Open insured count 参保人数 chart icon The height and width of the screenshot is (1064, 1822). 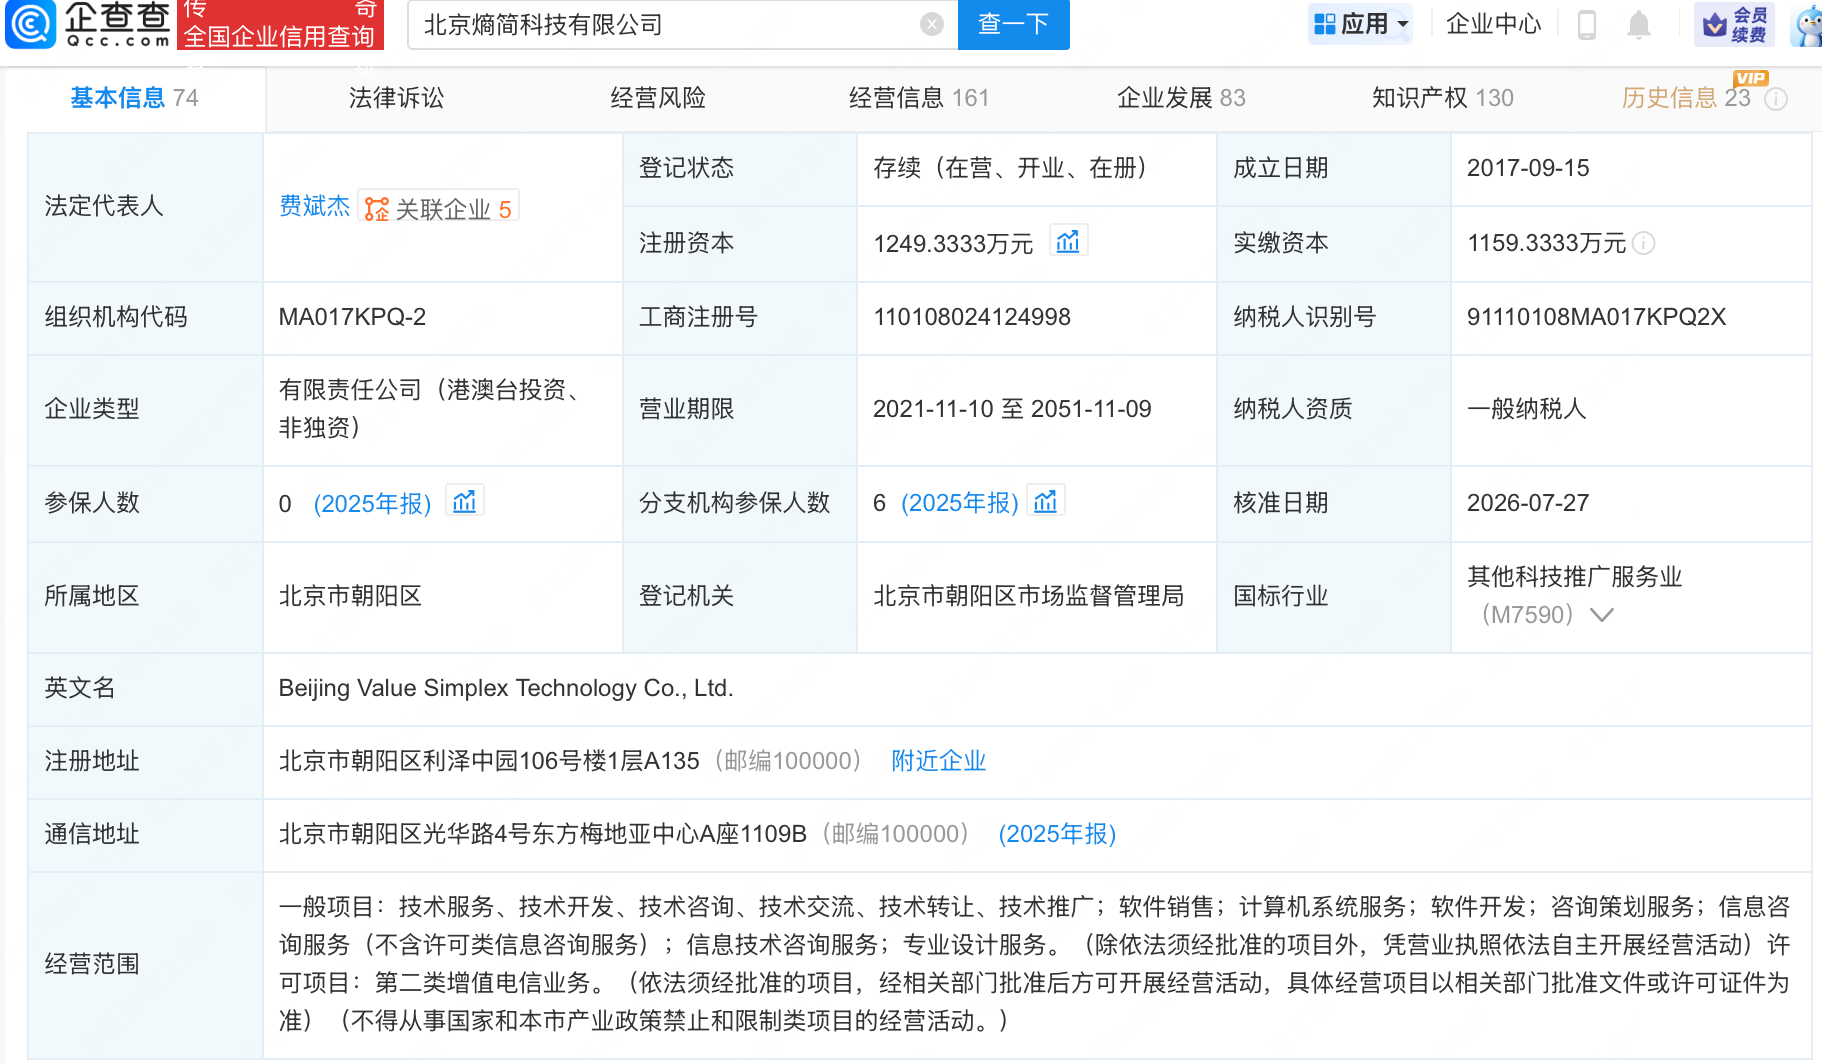coord(464,501)
